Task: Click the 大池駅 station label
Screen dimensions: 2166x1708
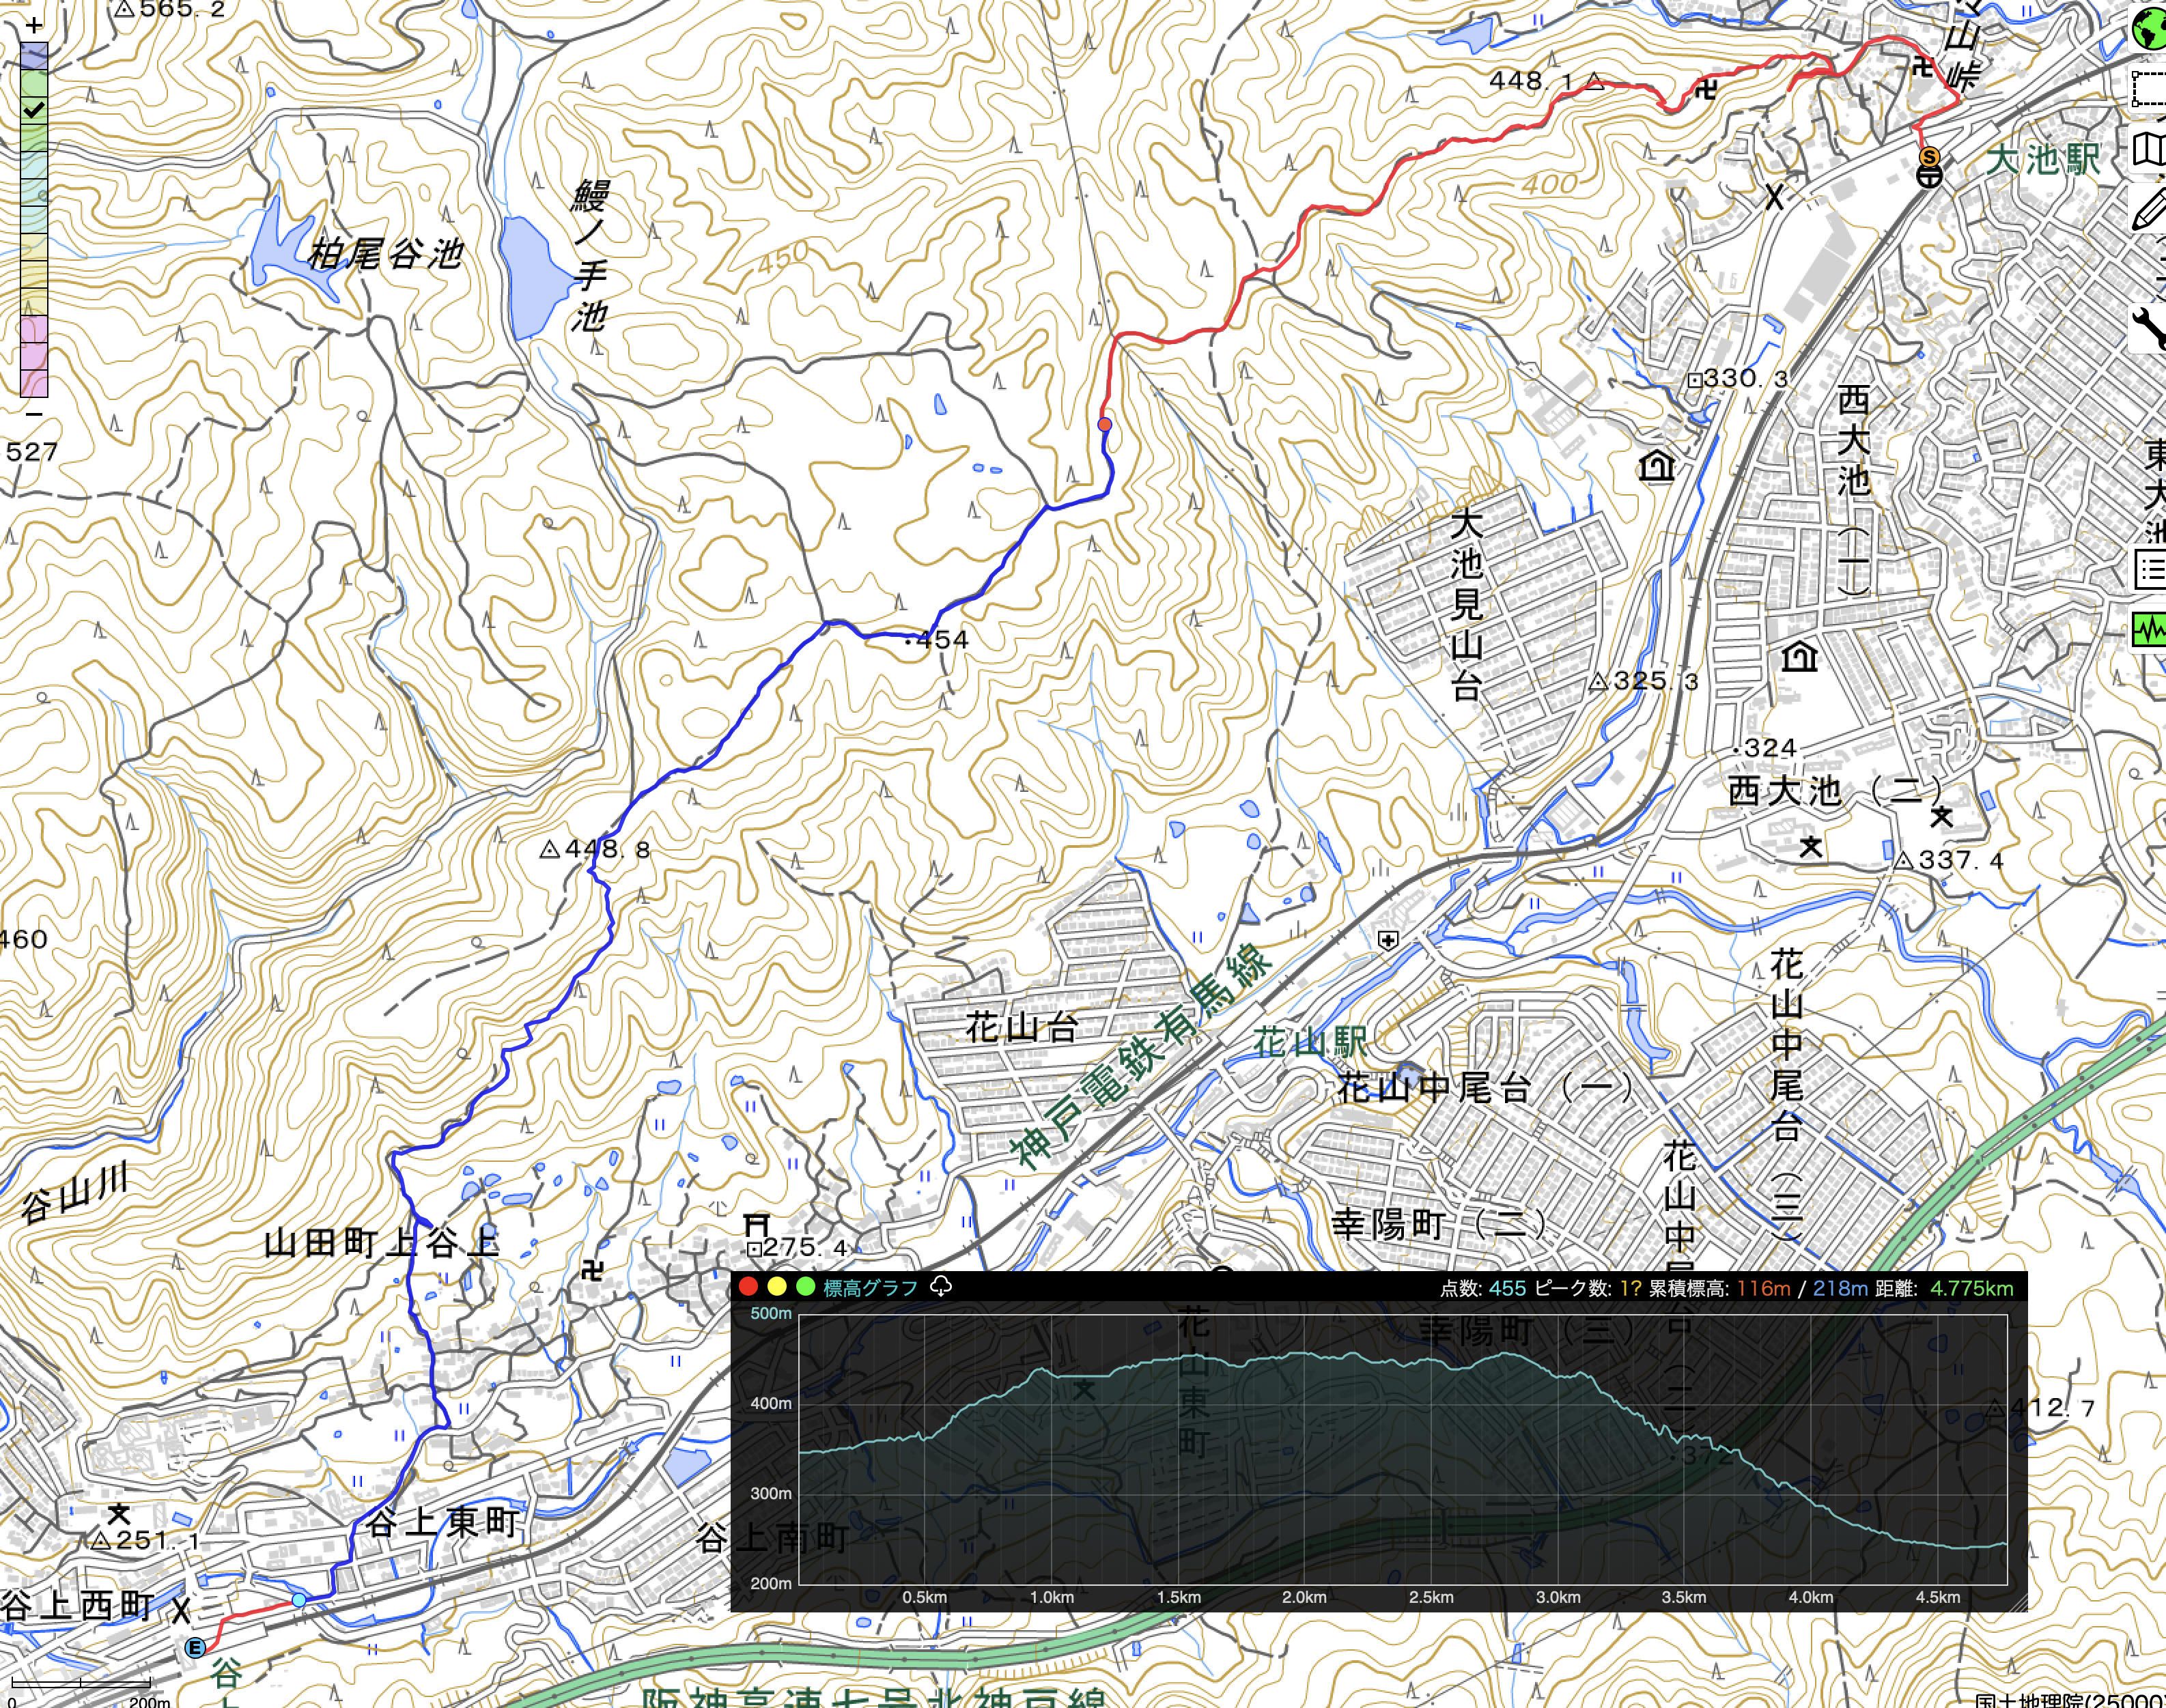Action: tap(2043, 159)
